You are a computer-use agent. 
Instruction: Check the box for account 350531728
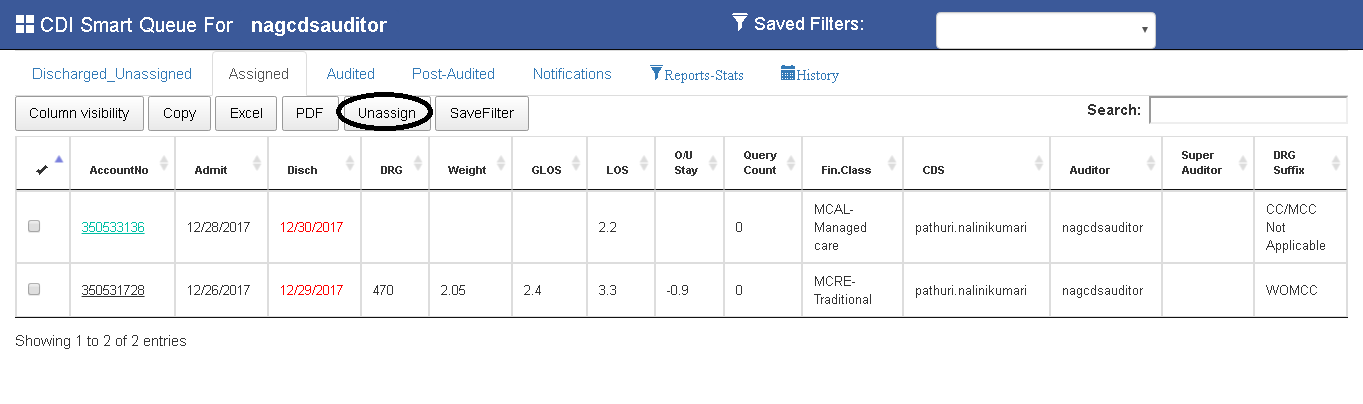pos(34,290)
